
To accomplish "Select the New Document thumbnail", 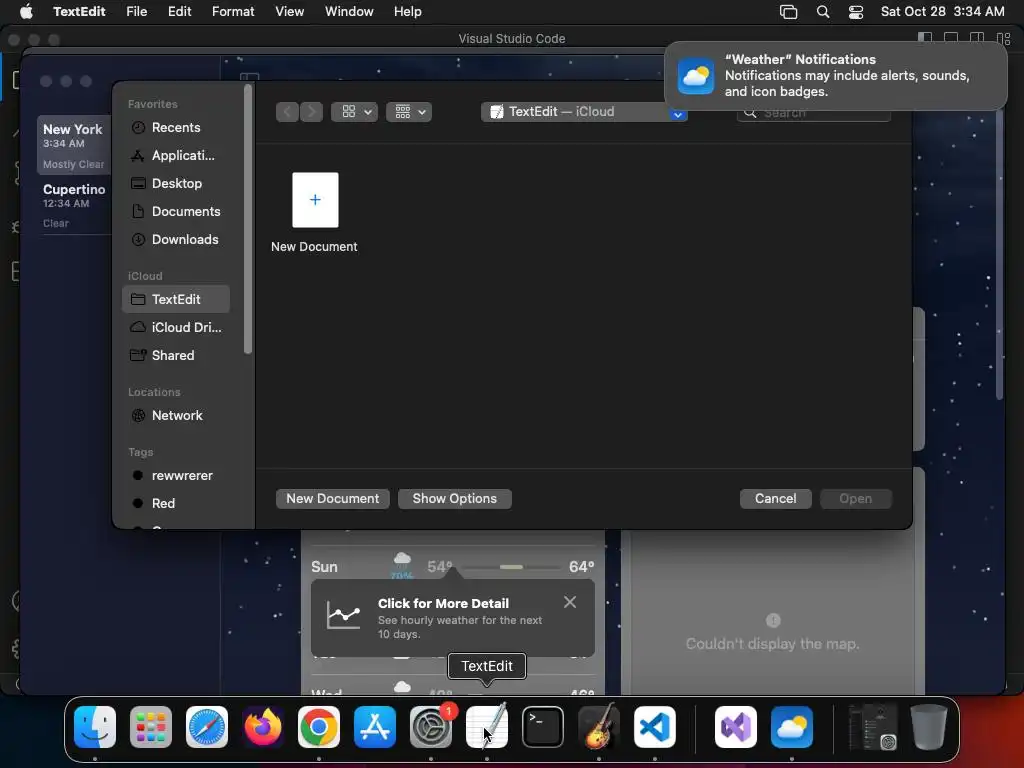I will tap(315, 200).
